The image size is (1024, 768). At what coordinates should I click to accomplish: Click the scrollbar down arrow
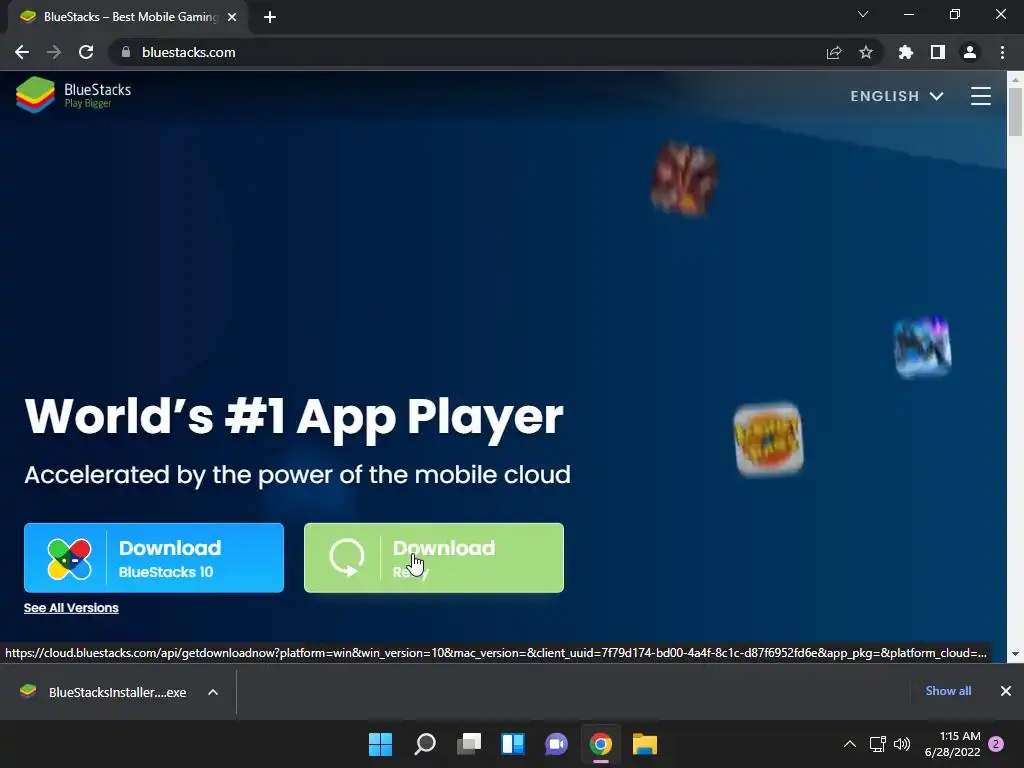pyautogui.click(x=1015, y=654)
